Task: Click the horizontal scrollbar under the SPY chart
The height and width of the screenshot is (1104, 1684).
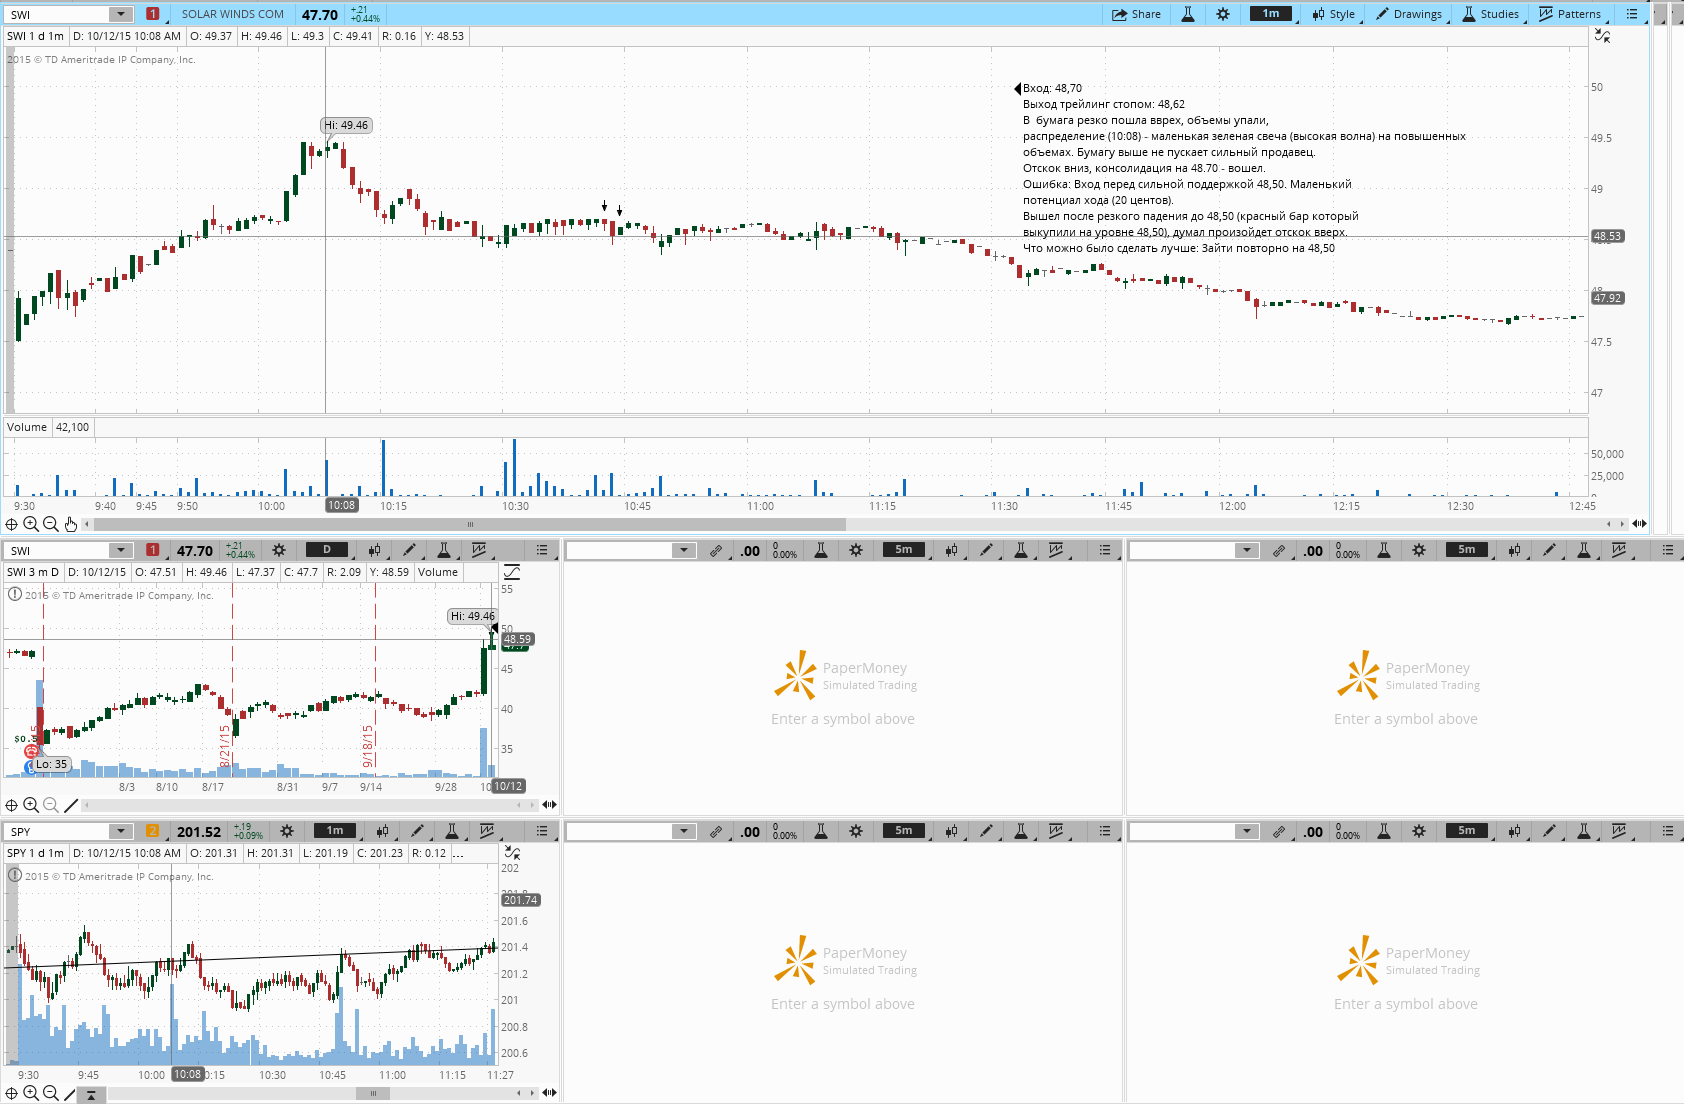Action: click(372, 1093)
